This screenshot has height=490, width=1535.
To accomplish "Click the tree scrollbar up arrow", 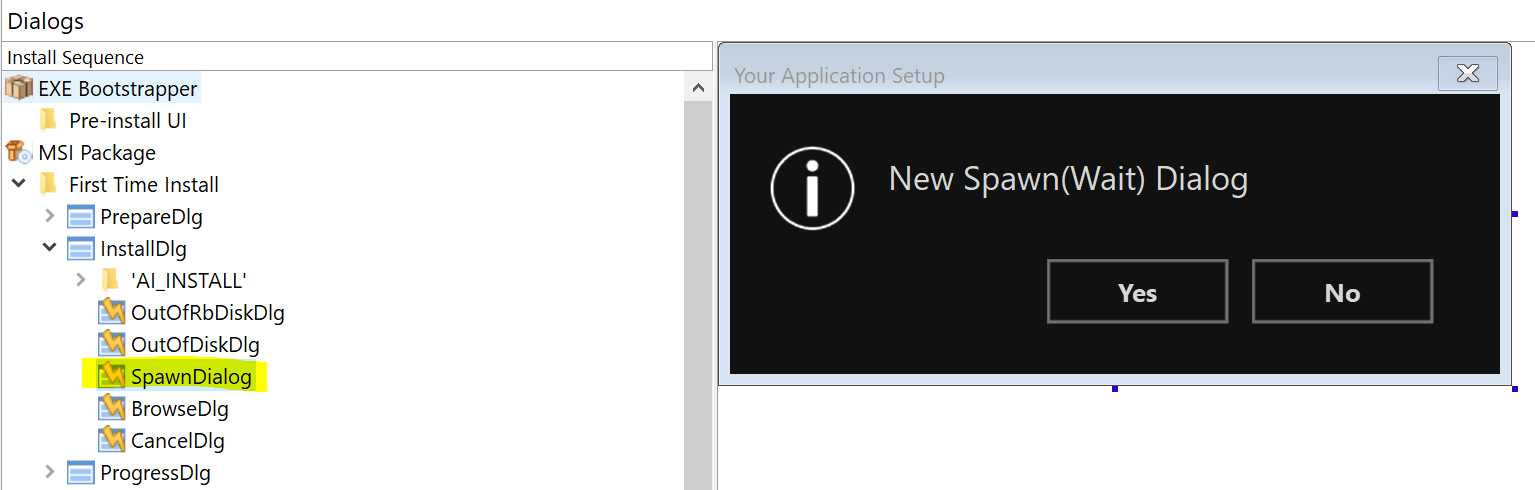I will (698, 88).
